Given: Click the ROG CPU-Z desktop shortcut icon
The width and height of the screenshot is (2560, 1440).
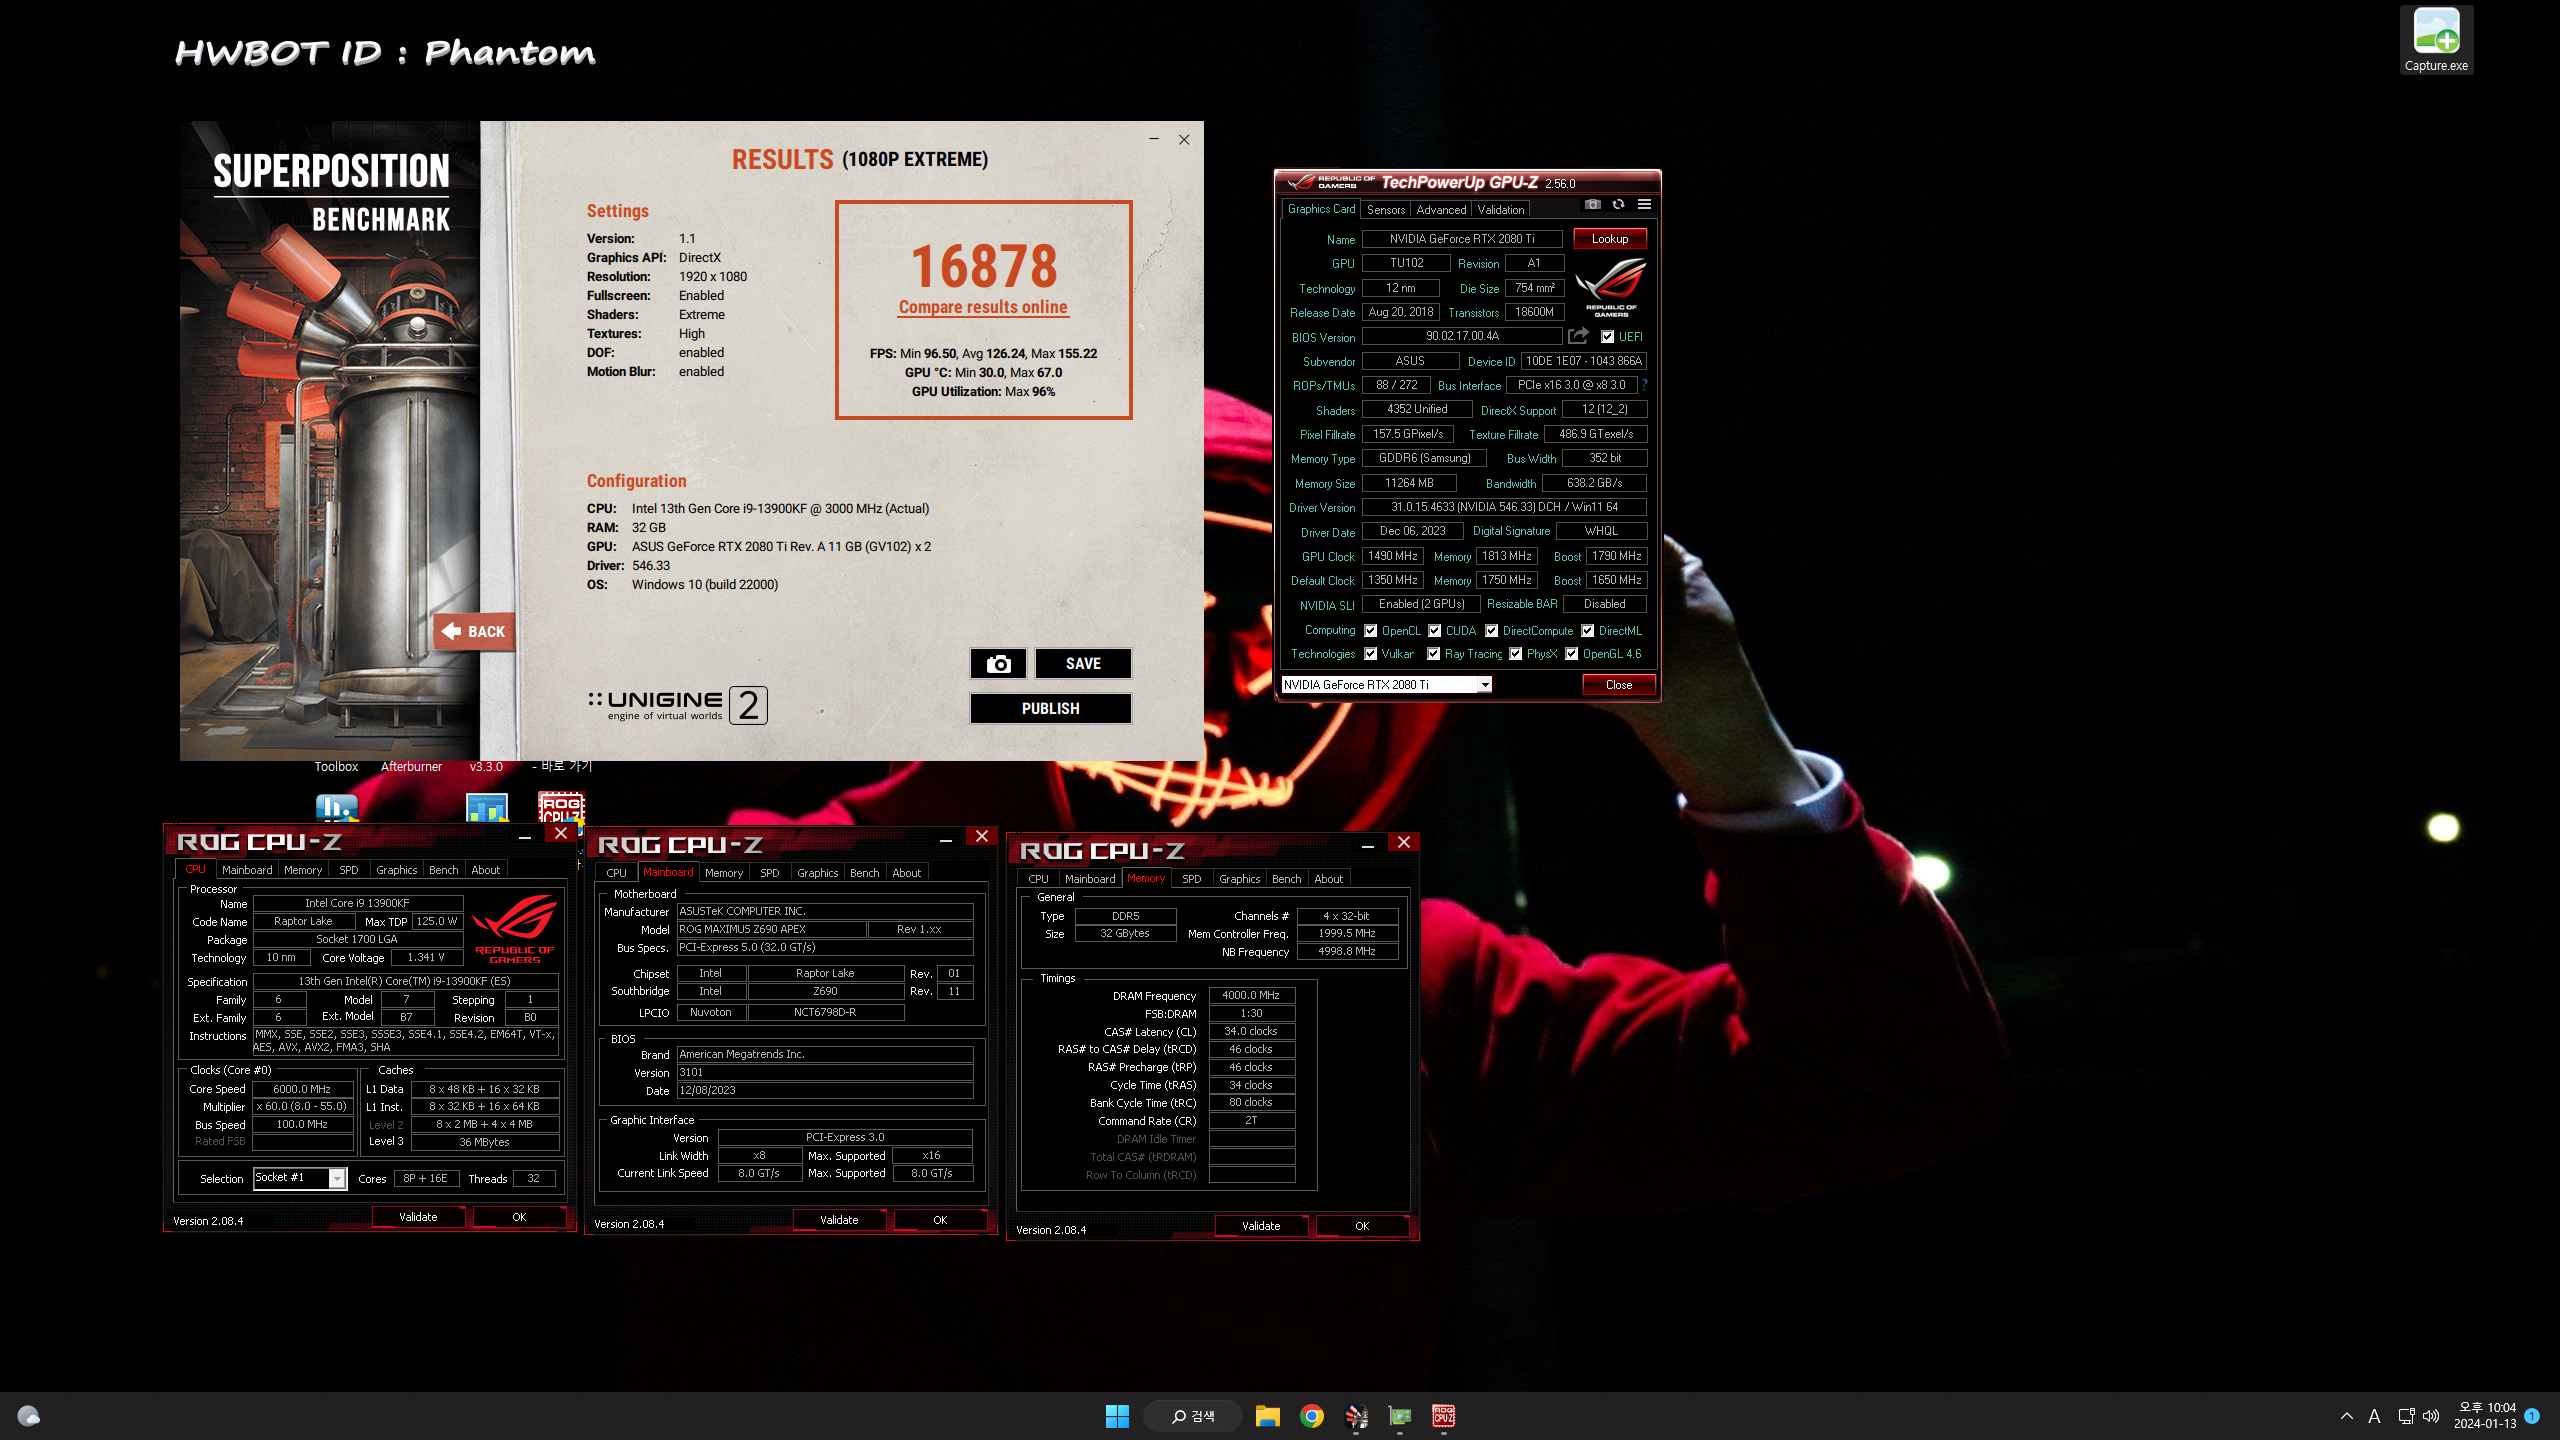Looking at the screenshot, I should (561, 806).
